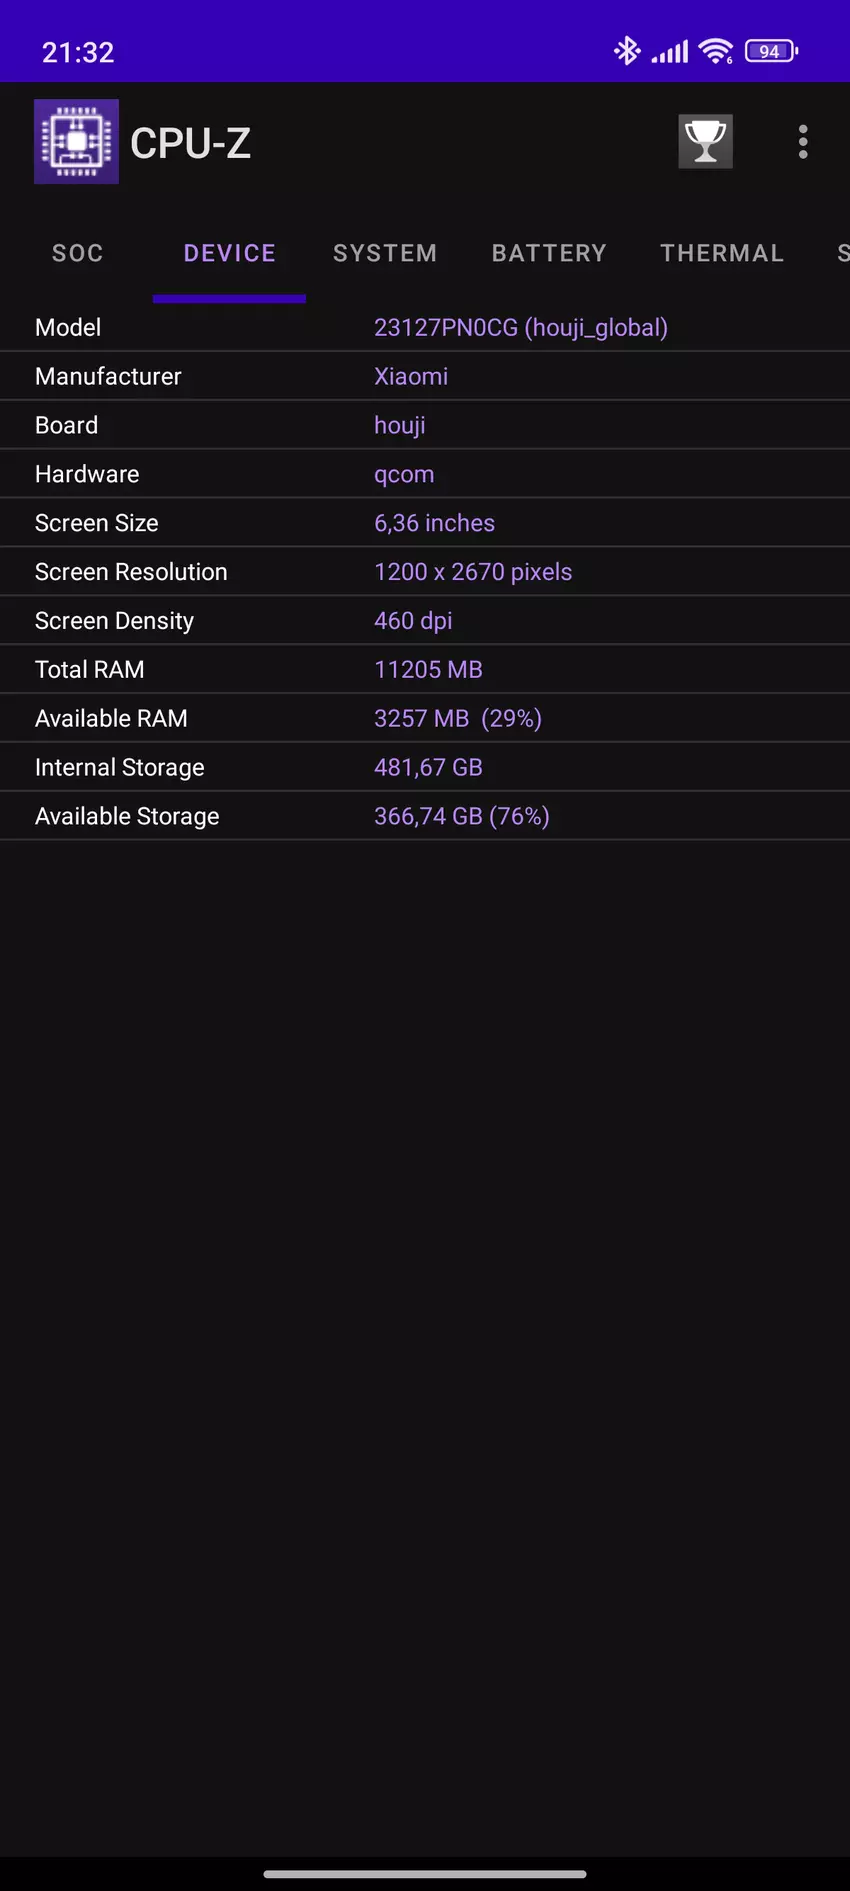Open the three-dot overflow menu
Screen dimensions: 850x1891
(803, 142)
